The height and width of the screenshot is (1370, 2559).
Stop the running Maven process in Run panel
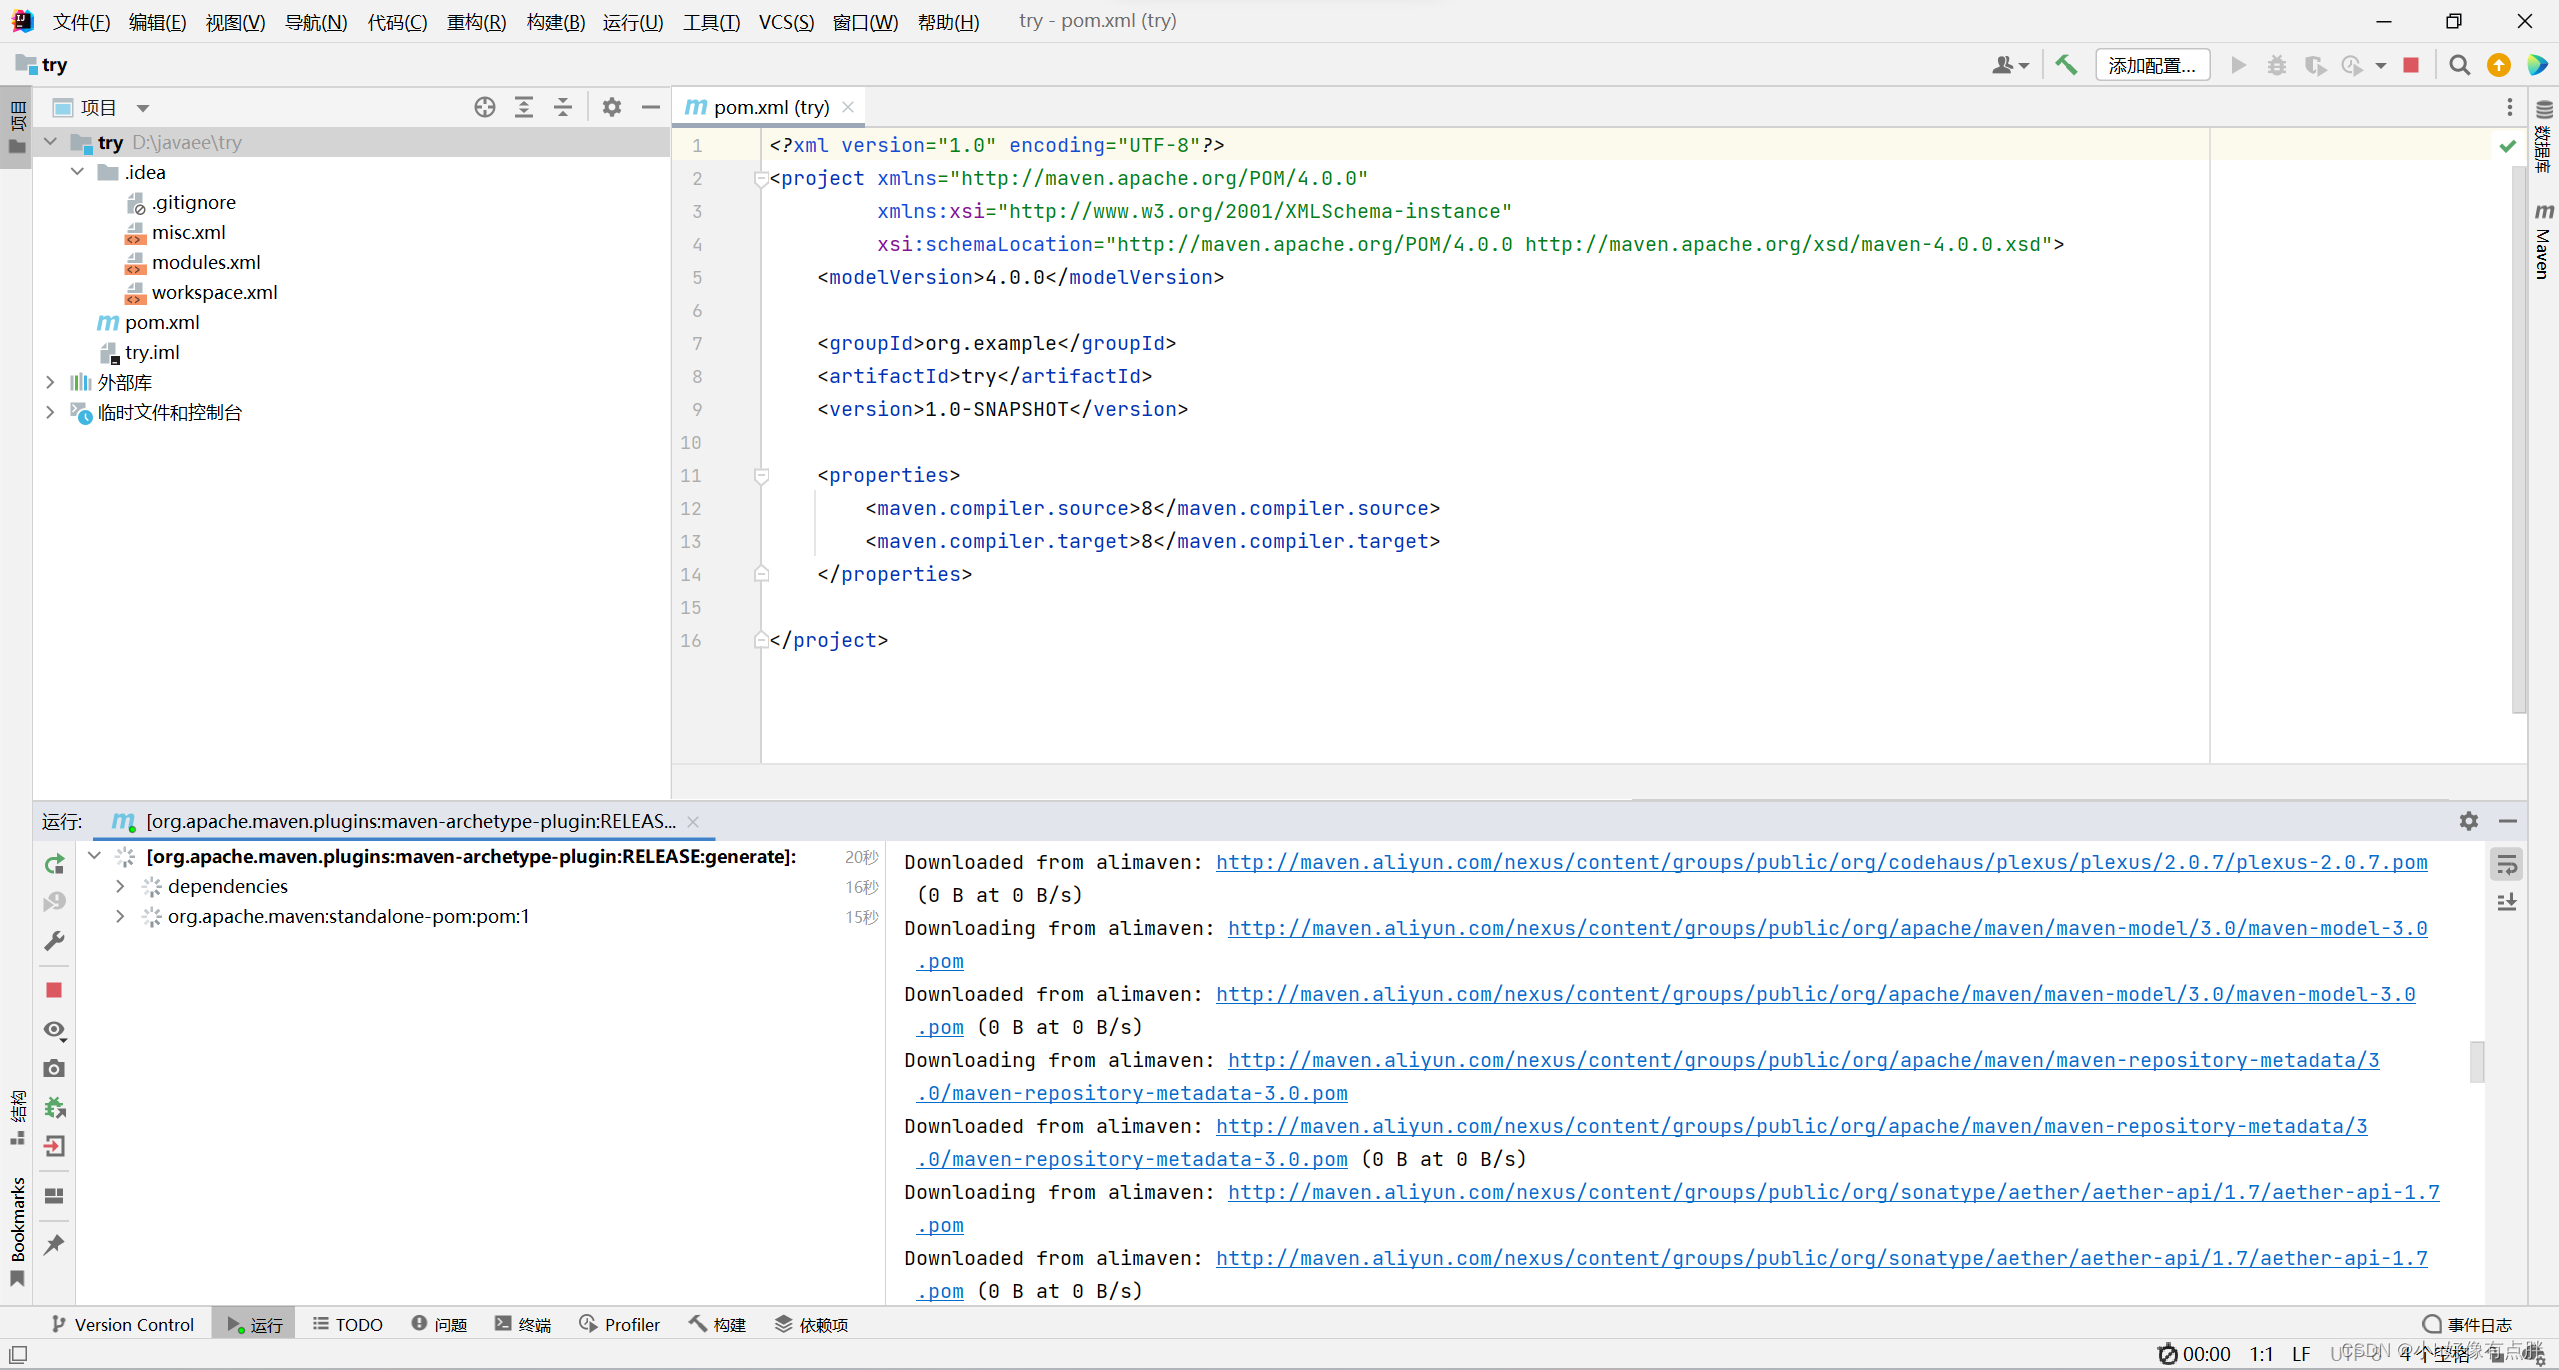click(x=55, y=990)
